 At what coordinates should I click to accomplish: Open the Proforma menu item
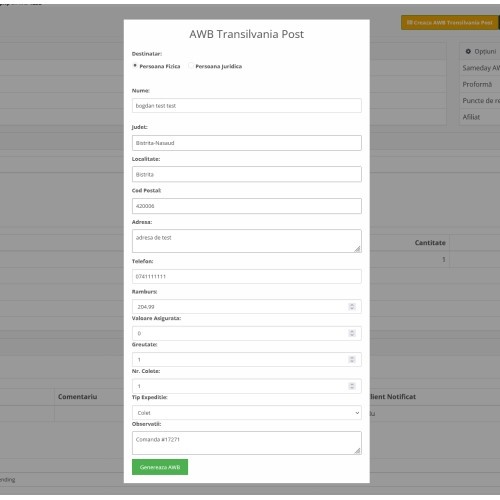477,84
